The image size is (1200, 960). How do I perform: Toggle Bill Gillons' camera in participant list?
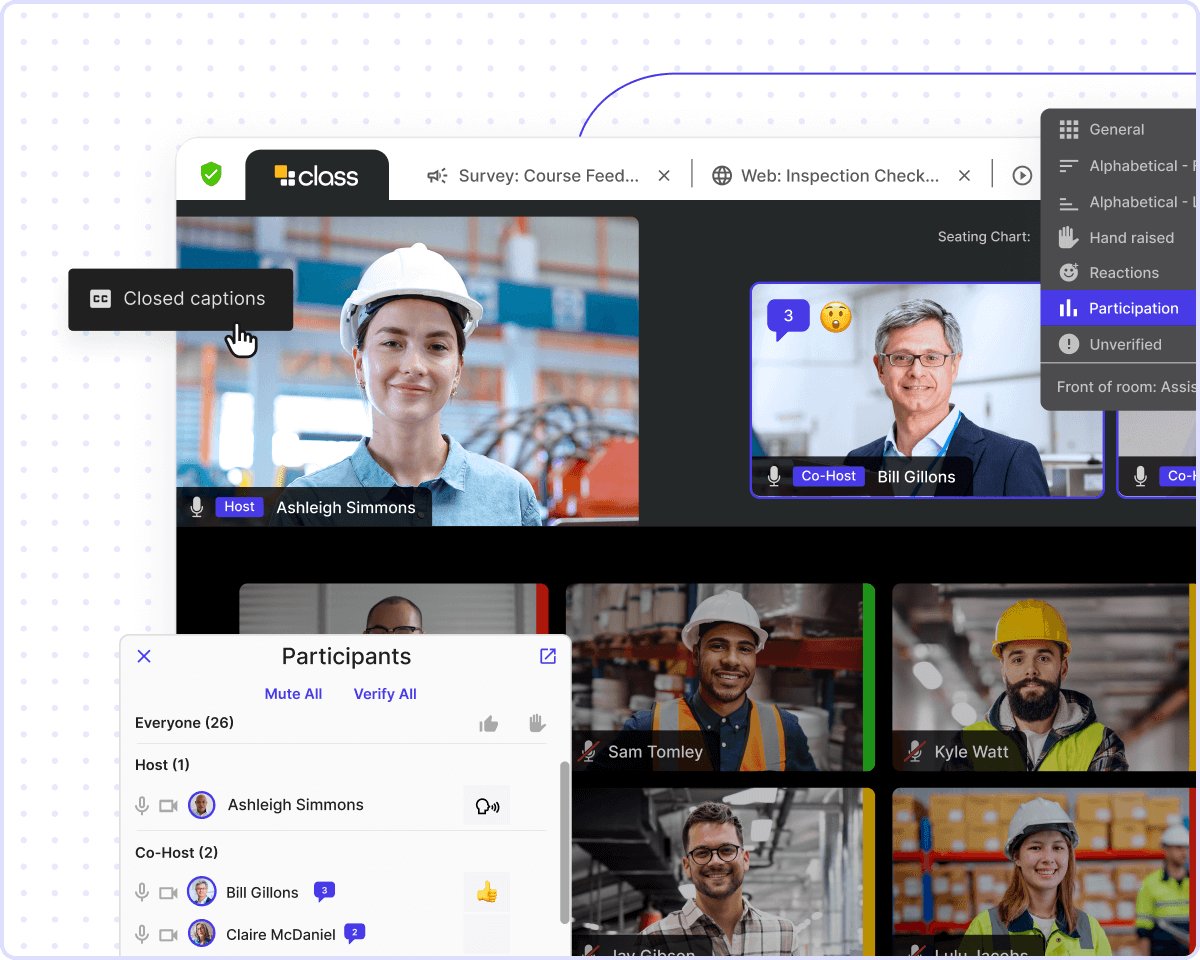(x=168, y=893)
